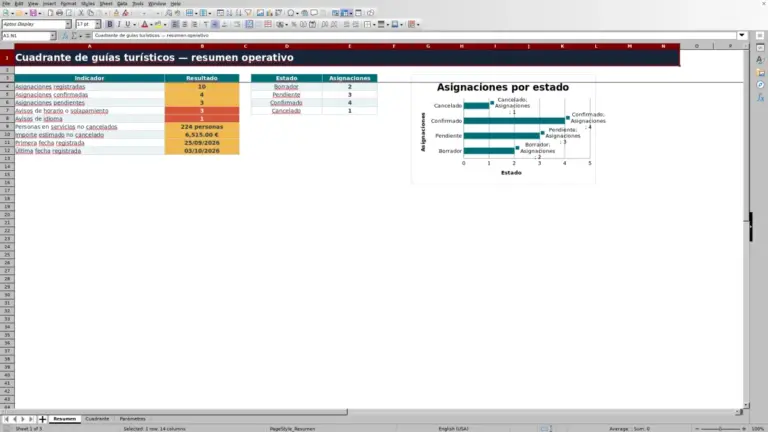Open the Format menu

[x=68, y=3]
